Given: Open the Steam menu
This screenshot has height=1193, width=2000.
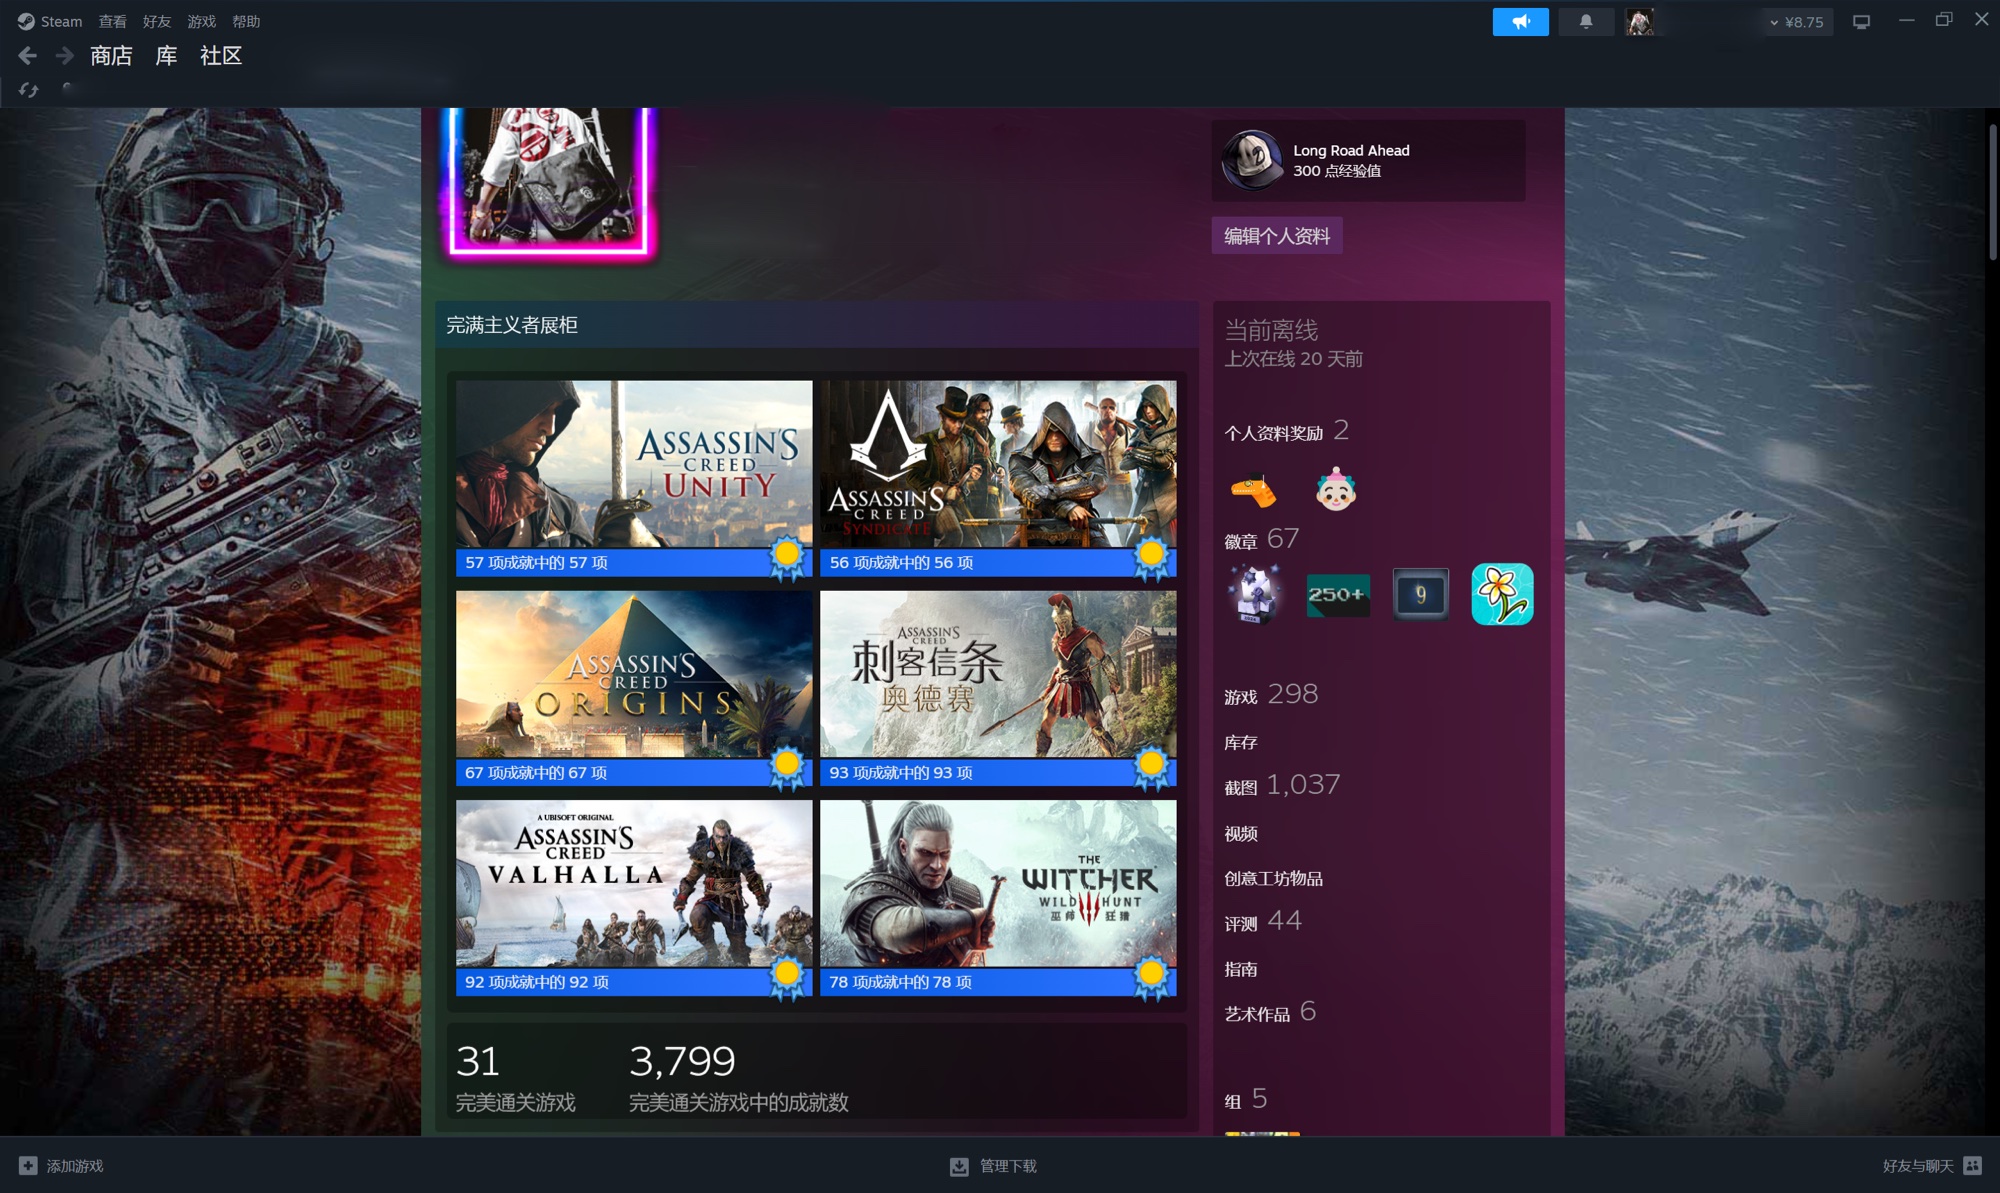Looking at the screenshot, I should tap(62, 21).
